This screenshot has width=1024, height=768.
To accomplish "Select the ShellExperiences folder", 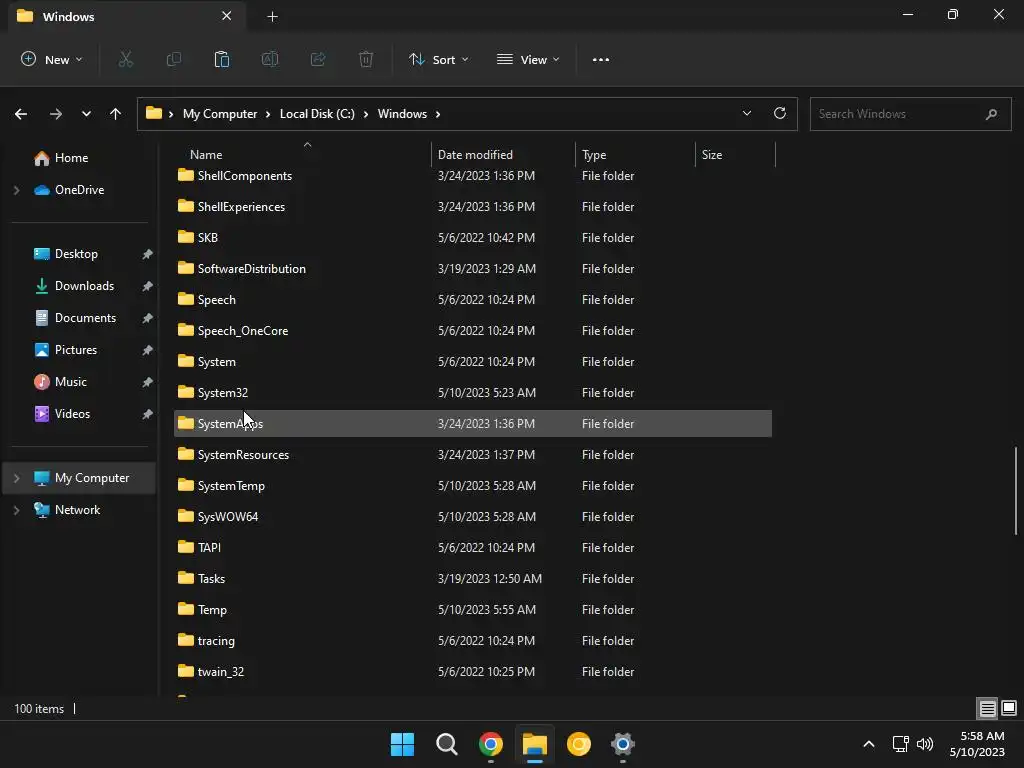I will tap(473, 206).
